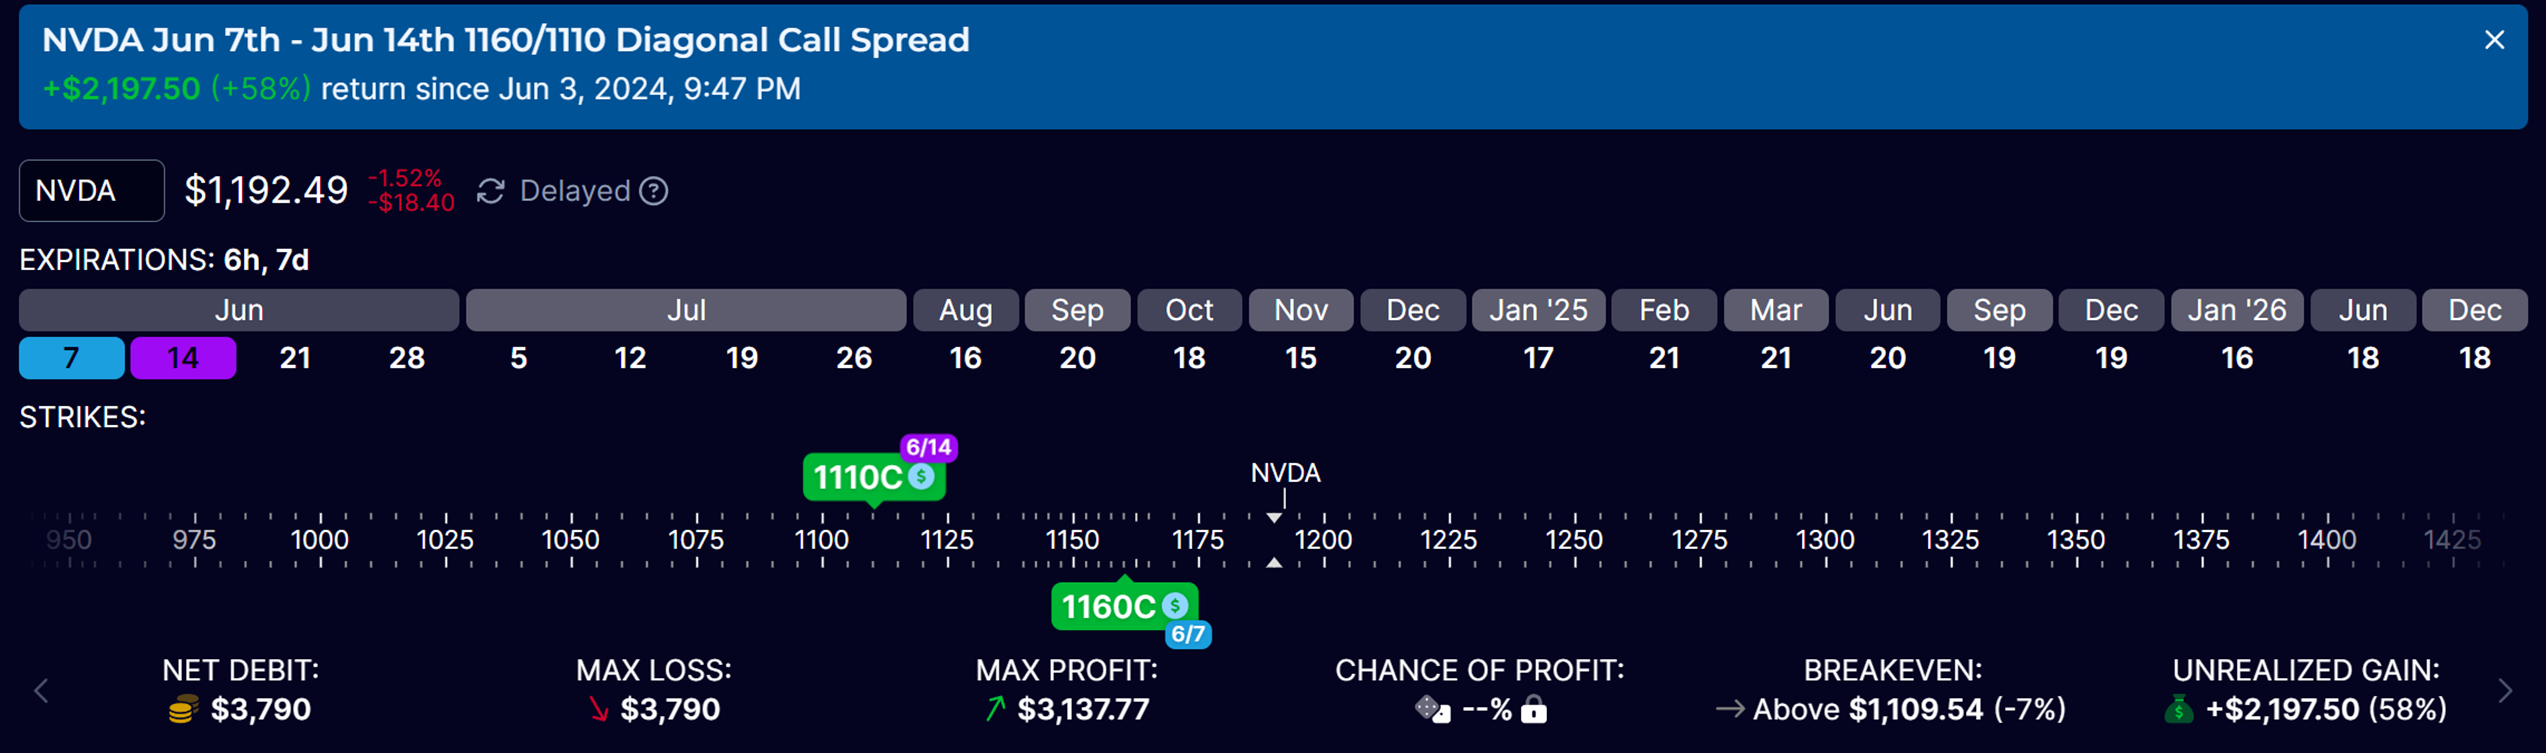
Task: Click the Chance of Profit dice icon
Action: point(1432,710)
